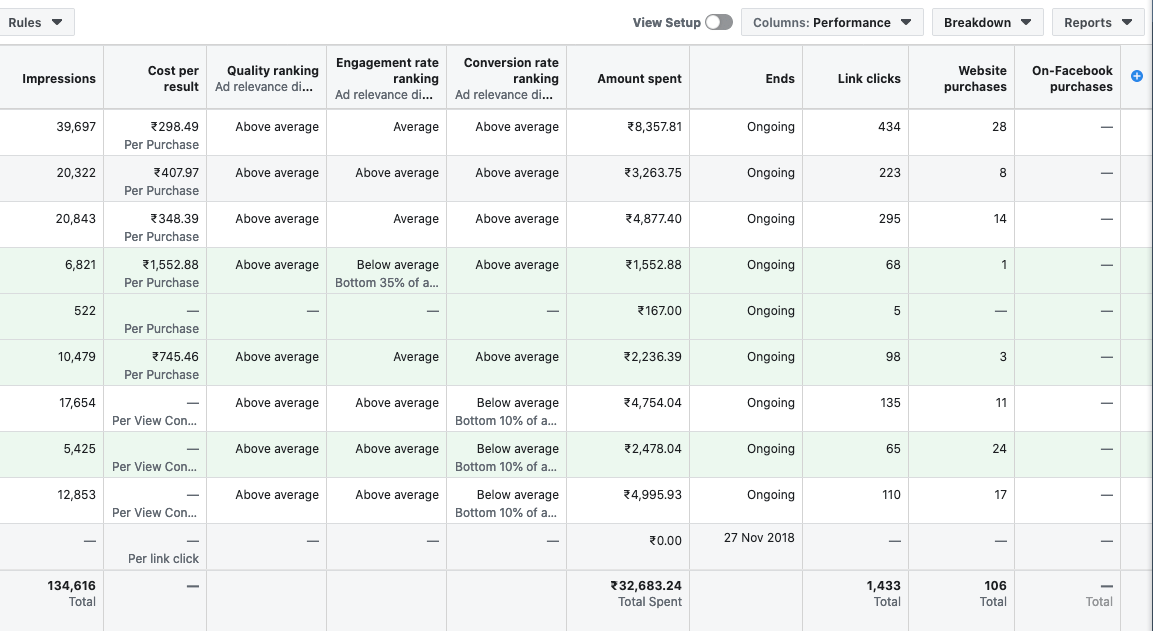Click the On-Facebook purchases column header
This screenshot has height=631, width=1153.
tap(1072, 76)
